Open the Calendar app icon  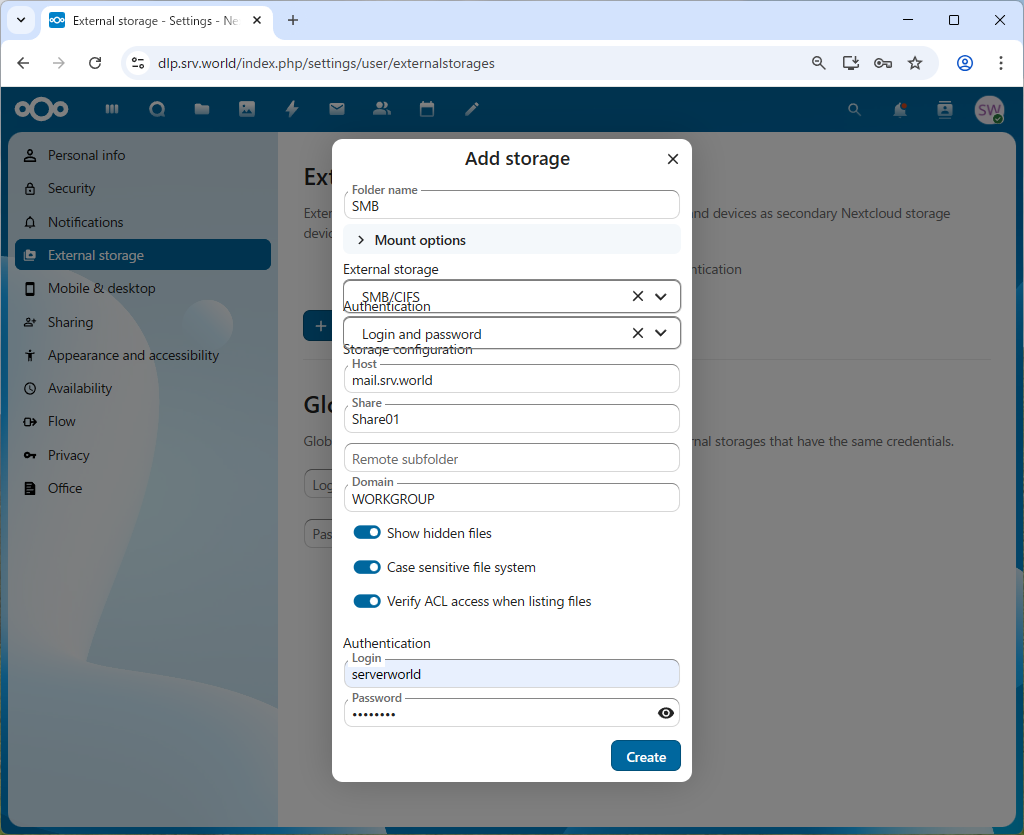click(x=427, y=109)
